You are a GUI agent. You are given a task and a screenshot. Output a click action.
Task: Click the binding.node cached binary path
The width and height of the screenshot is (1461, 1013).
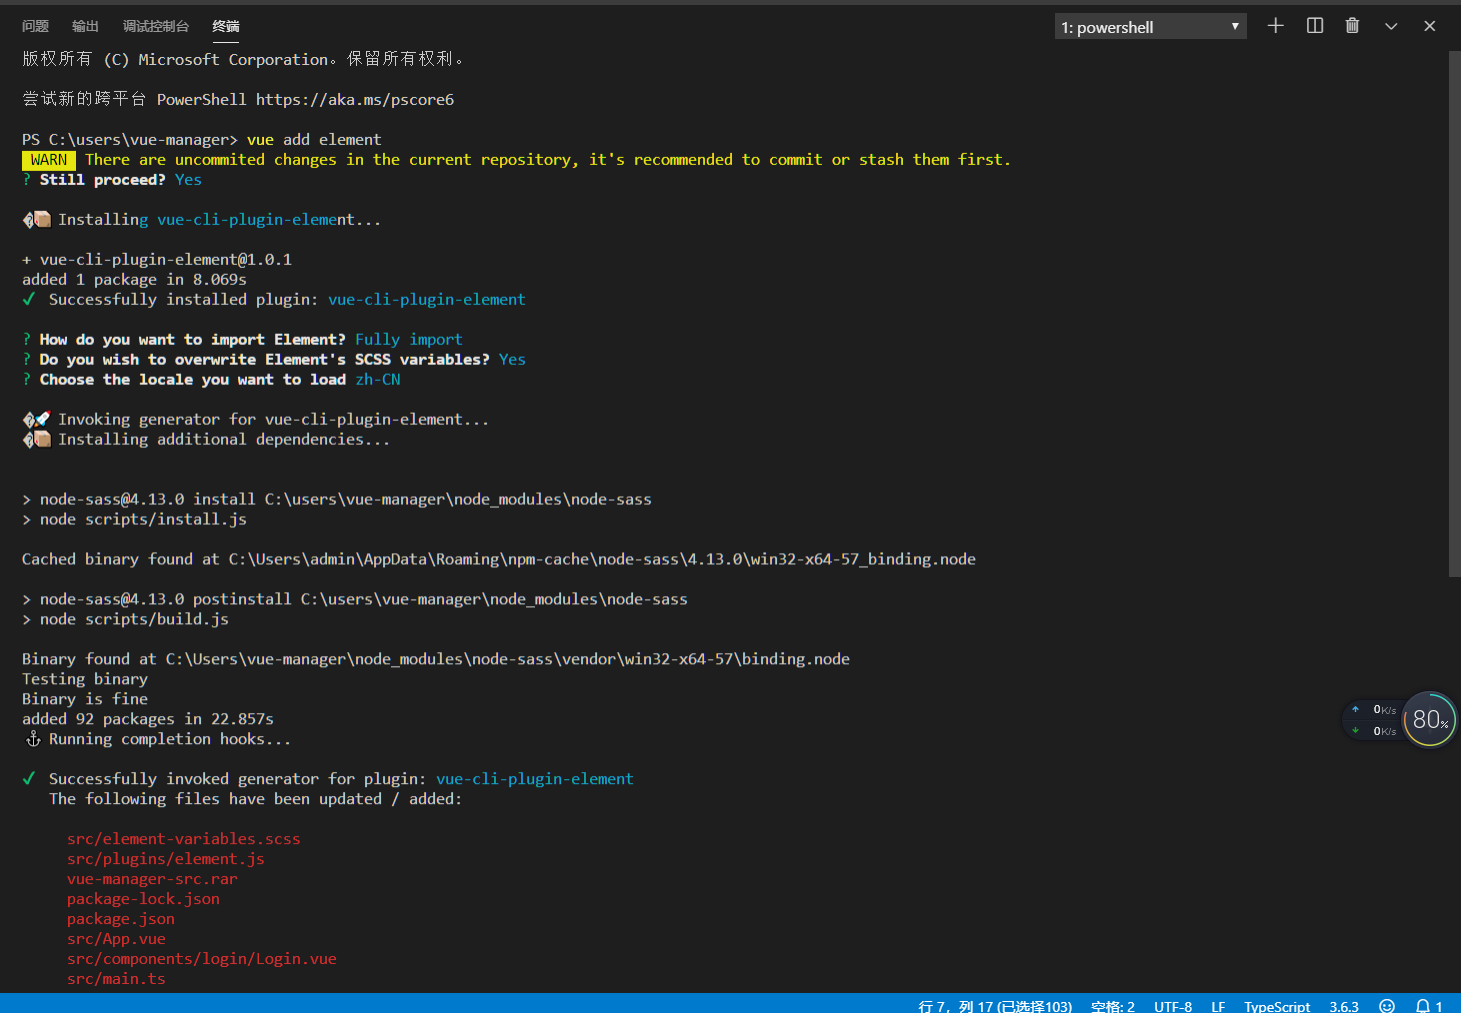click(602, 560)
